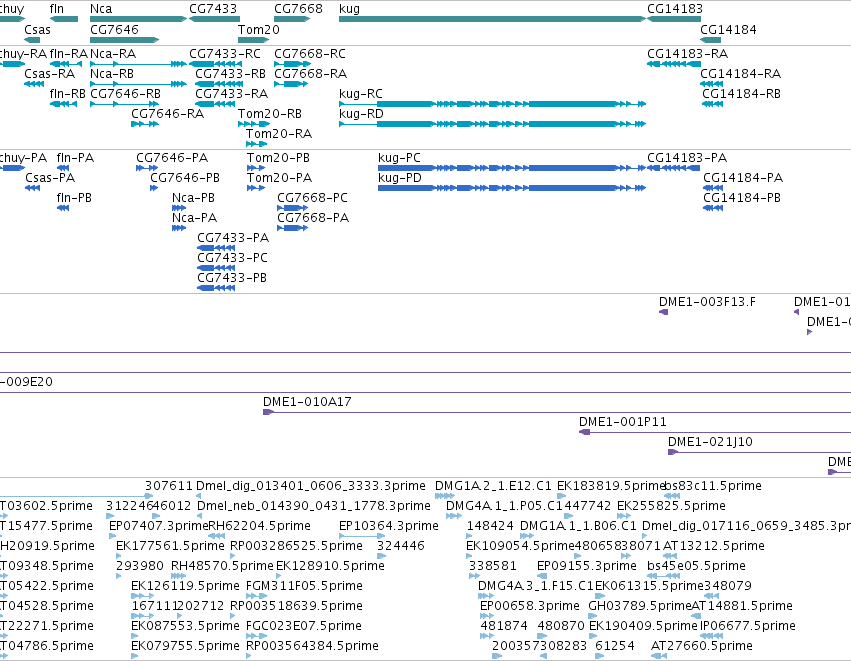Click the Tom20-RA transcript

(x=256, y=144)
